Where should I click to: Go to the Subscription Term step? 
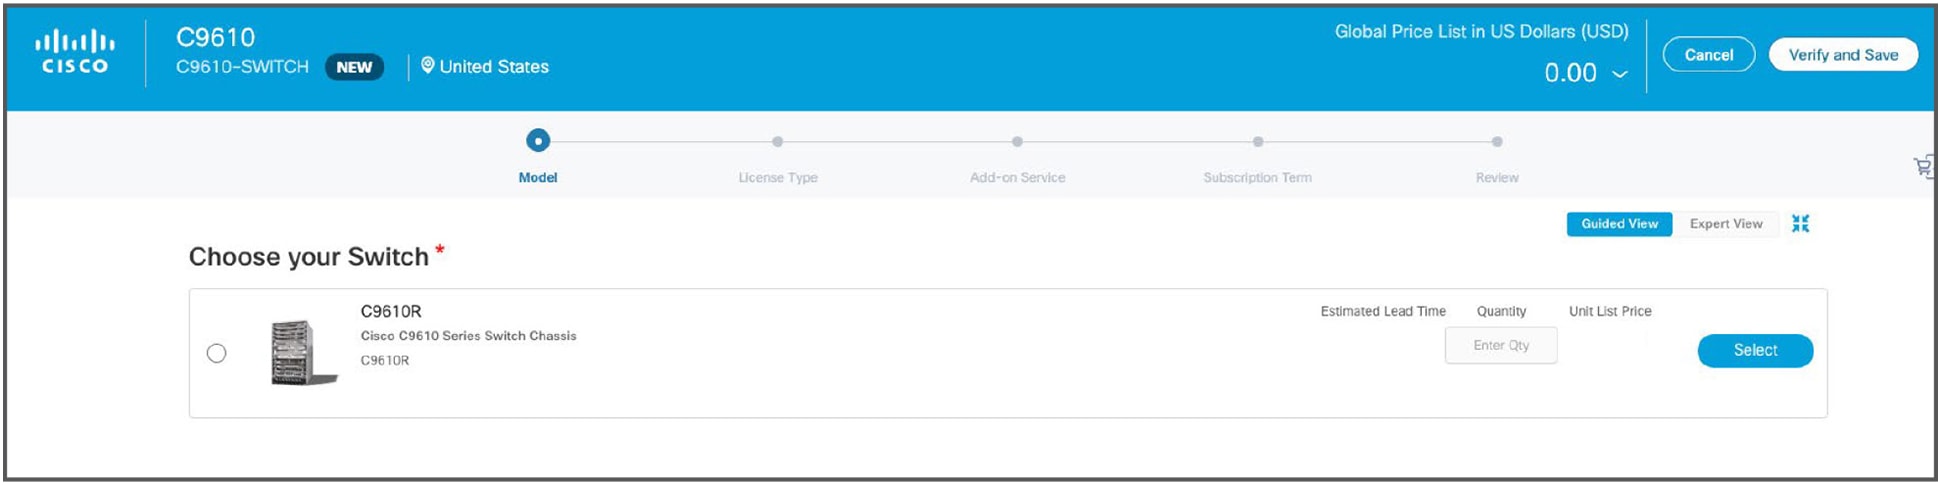(x=1258, y=142)
